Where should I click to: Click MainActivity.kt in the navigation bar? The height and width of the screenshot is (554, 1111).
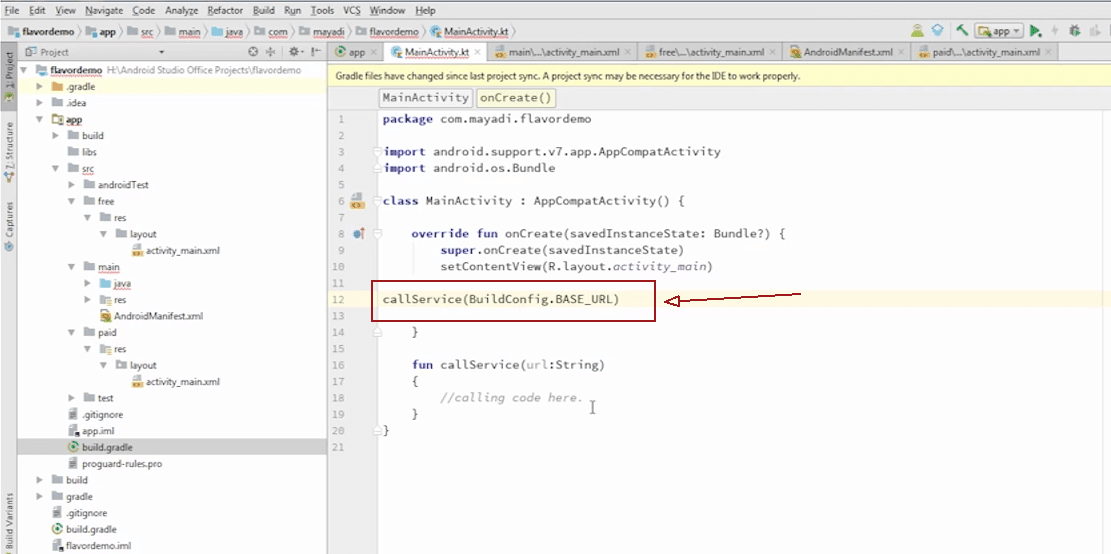[x=470, y=32]
